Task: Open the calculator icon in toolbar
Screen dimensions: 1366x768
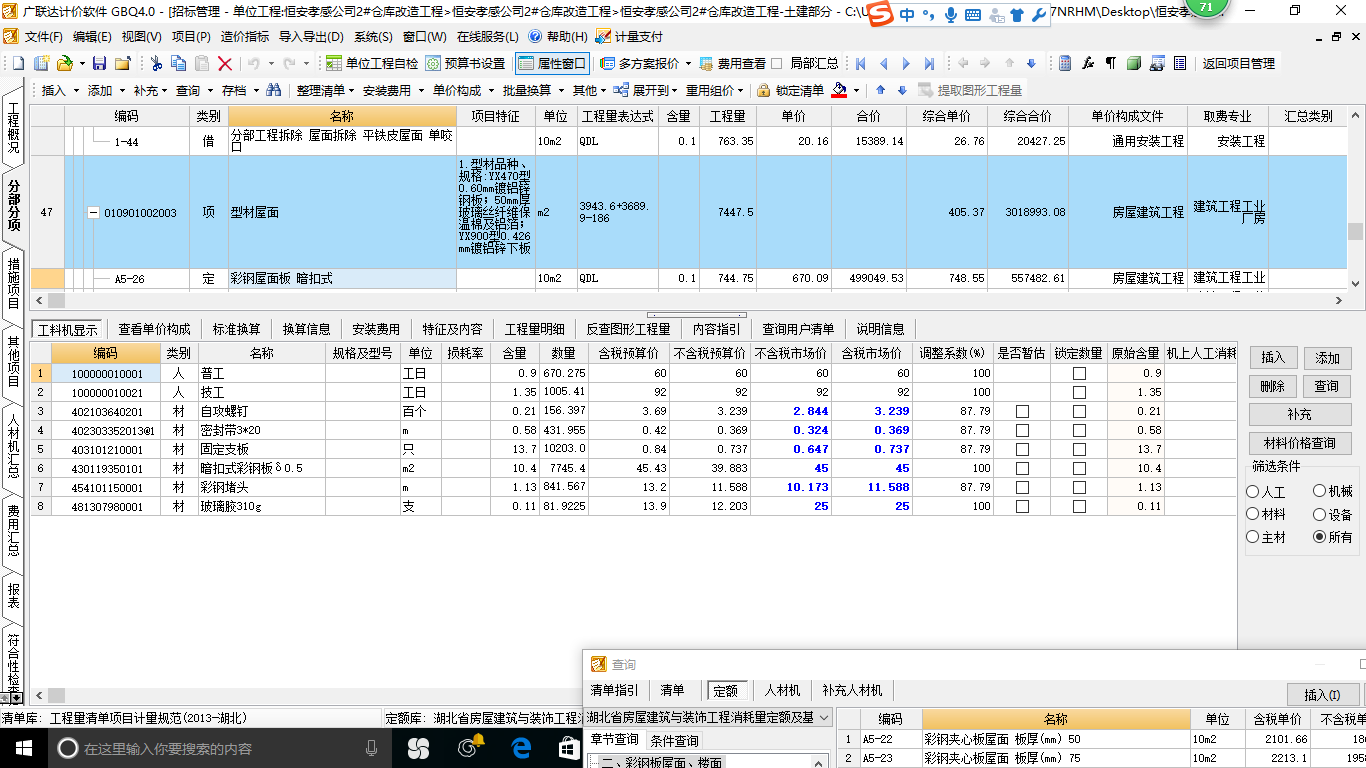Action: tap(1065, 63)
